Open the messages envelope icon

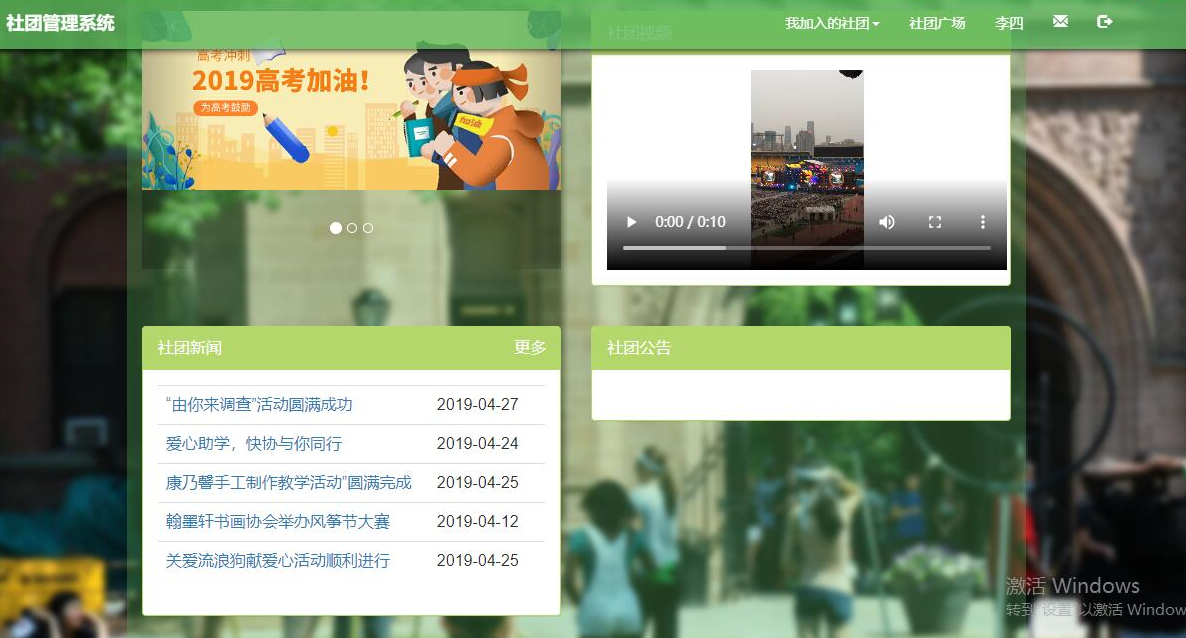point(1060,22)
